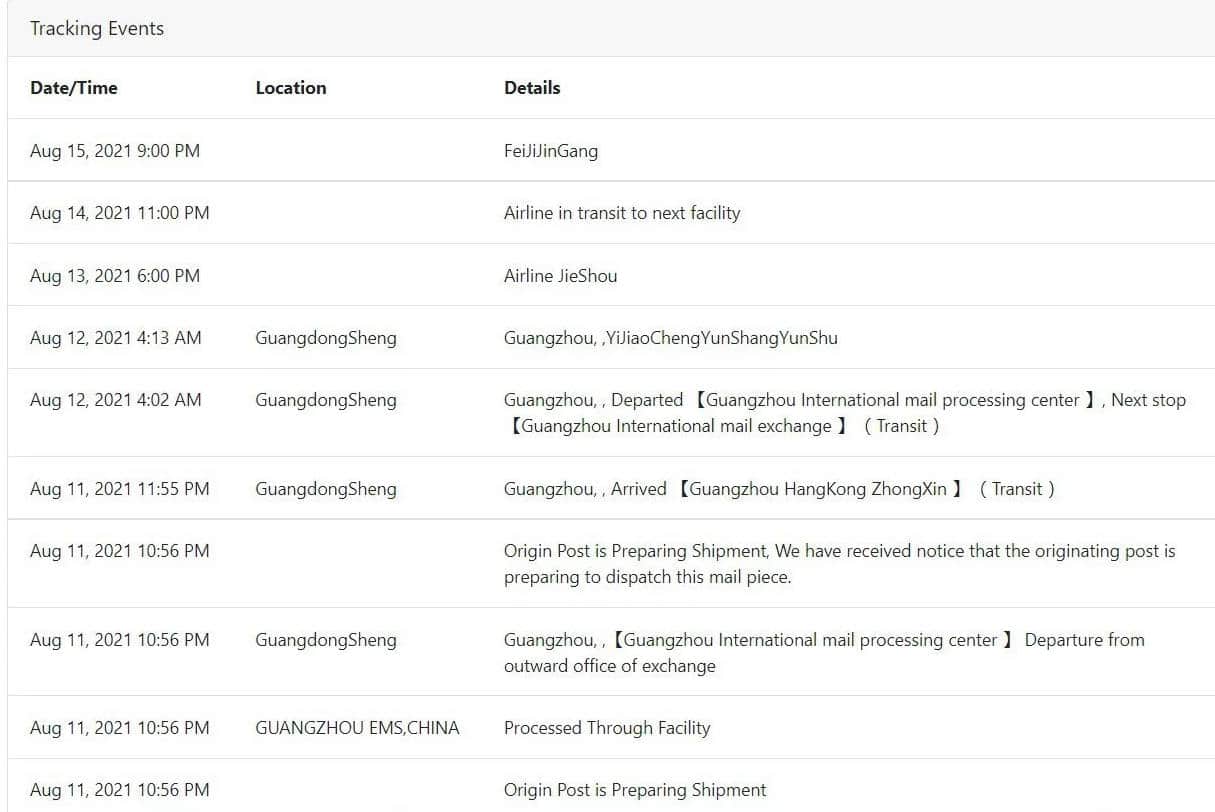This screenshot has height=812, width=1215.
Task: Click the 'Processed Through Facility' detail text
Action: point(607,728)
